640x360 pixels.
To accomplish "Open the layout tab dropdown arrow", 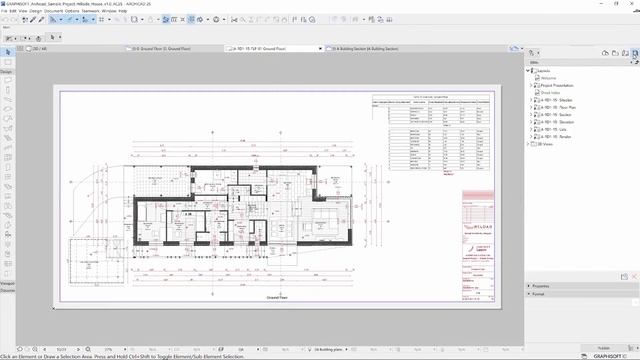I will (320, 49).
